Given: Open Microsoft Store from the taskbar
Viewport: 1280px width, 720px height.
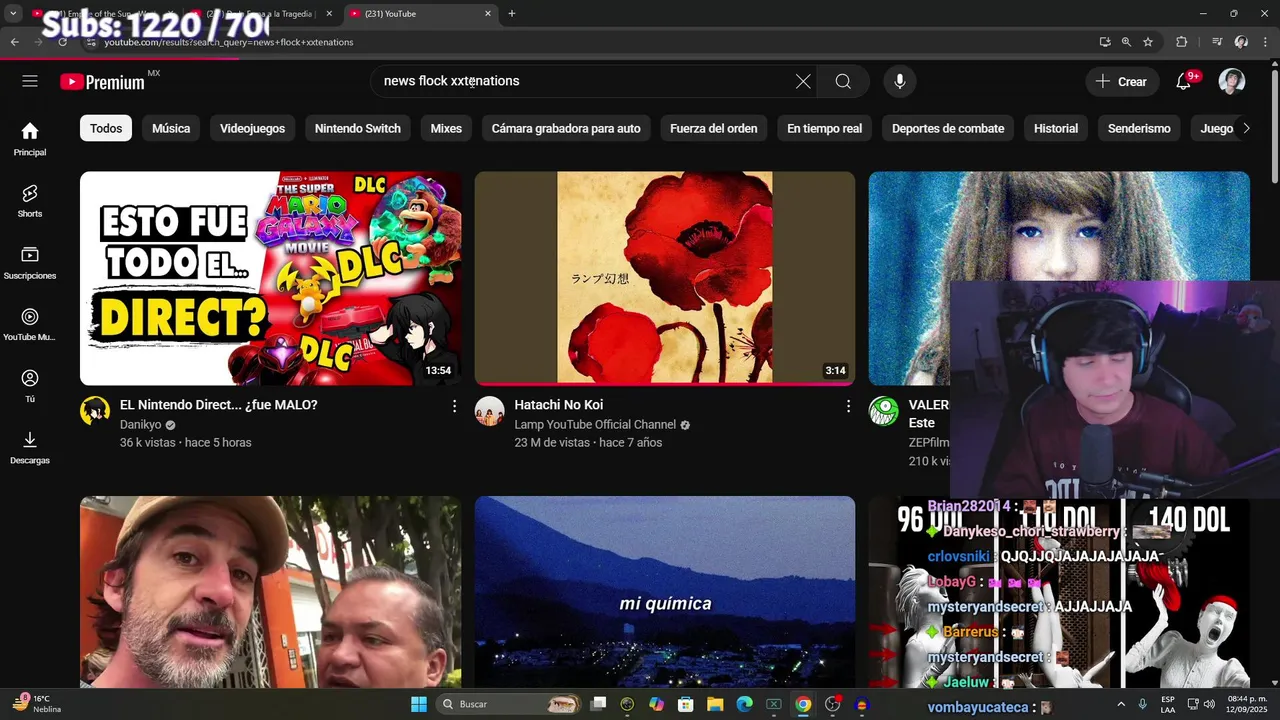Looking at the screenshot, I should point(686,704).
